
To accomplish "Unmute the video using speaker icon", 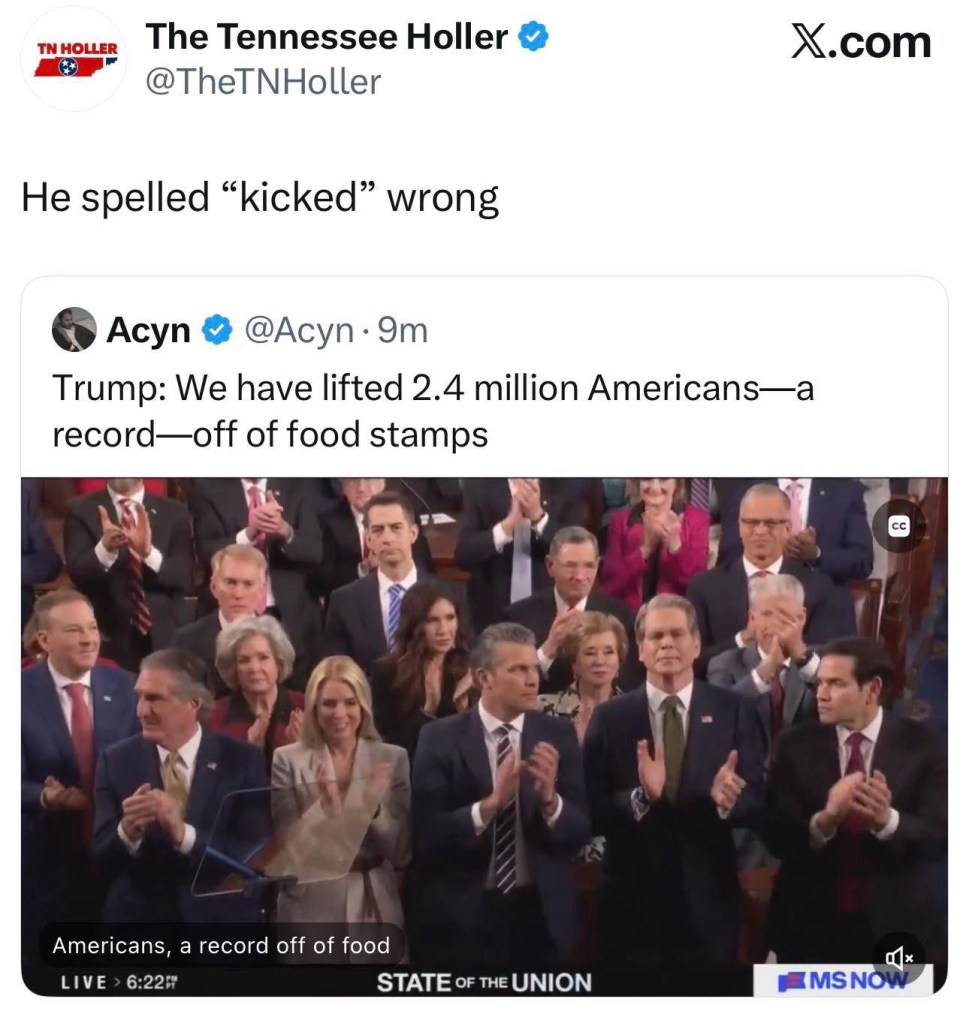I will [x=899, y=957].
